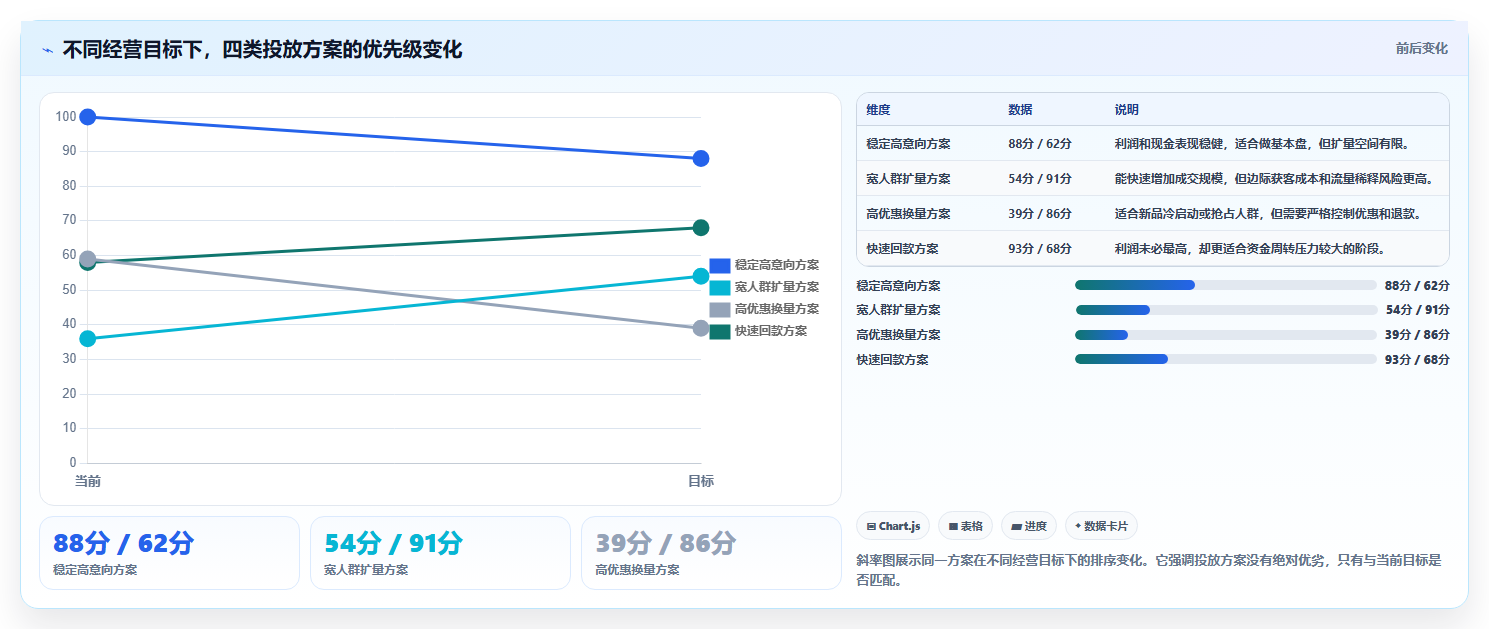Toggle the 宽人群扩量方案 cyan legend swatch
Viewport: 1489px width, 629px height.
[720, 287]
